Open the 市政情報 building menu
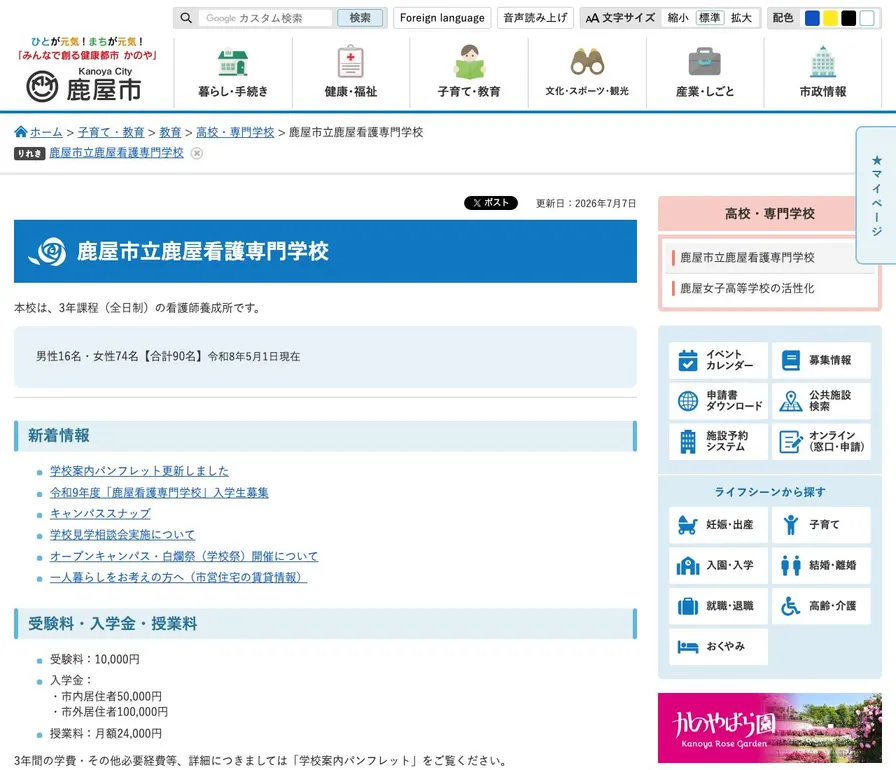The image size is (896, 770). tap(823, 73)
